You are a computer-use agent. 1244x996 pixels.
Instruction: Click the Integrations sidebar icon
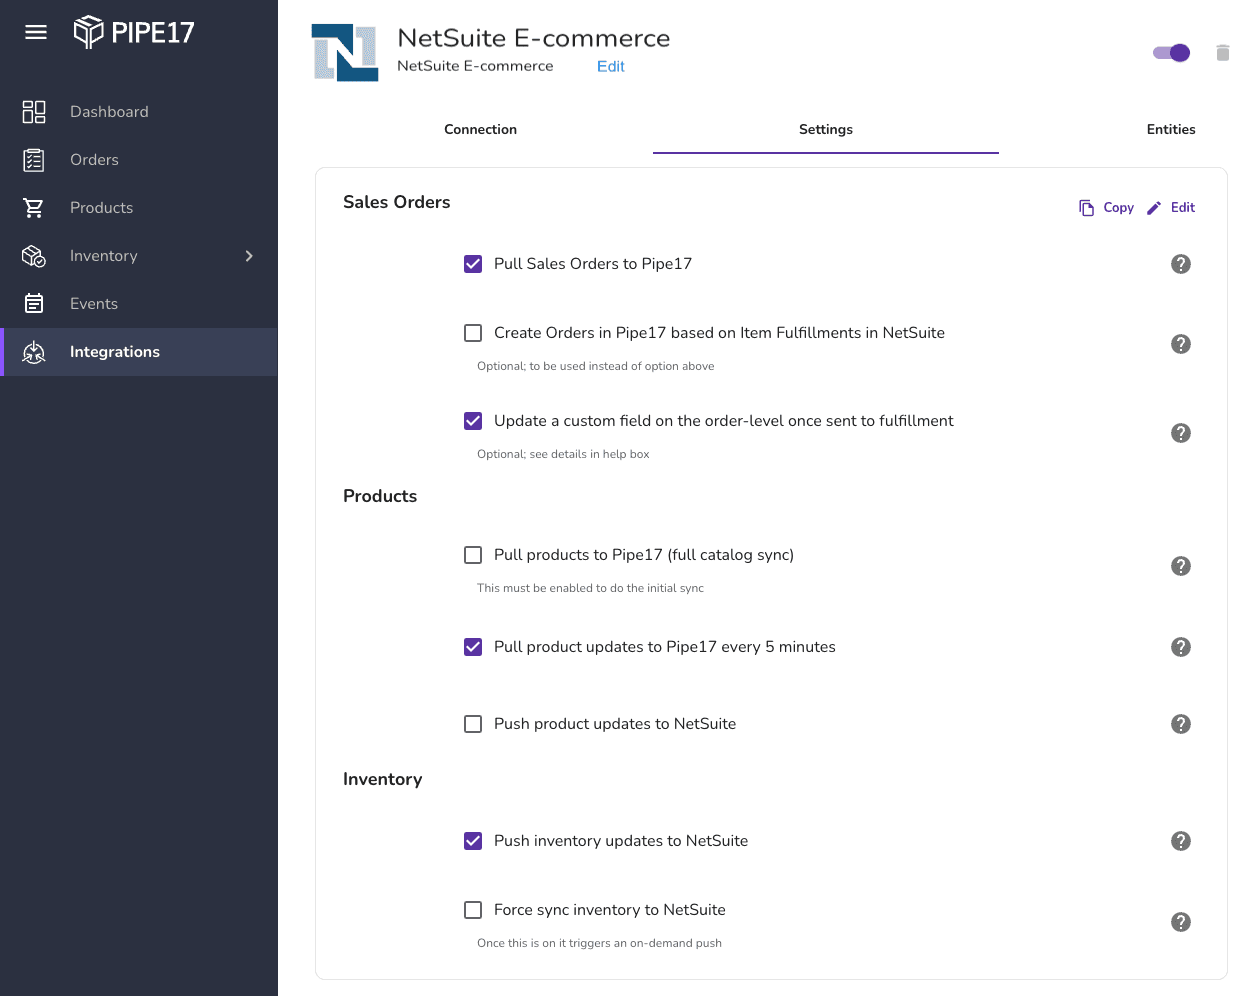click(x=34, y=352)
